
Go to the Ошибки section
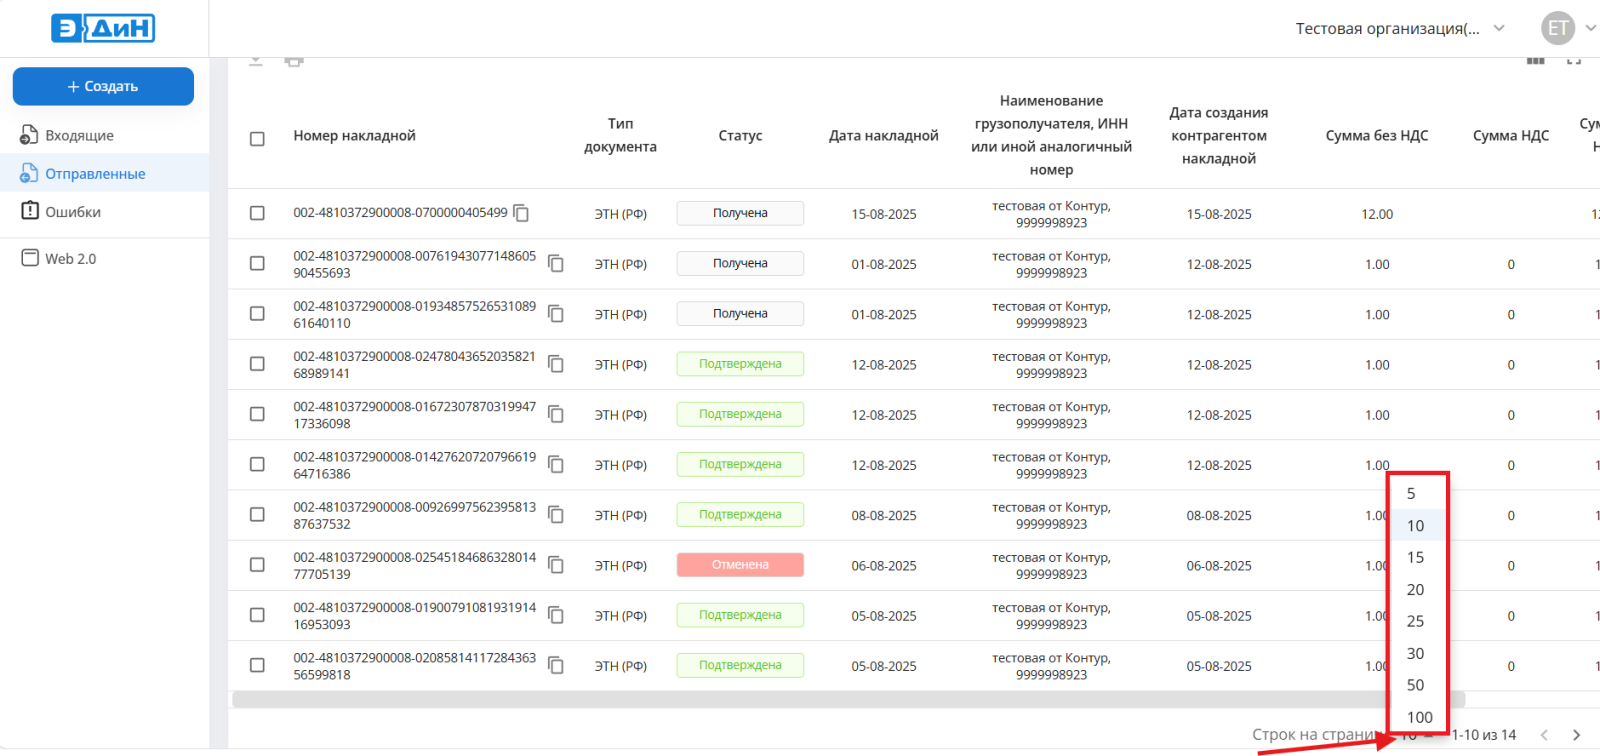[x=72, y=212]
